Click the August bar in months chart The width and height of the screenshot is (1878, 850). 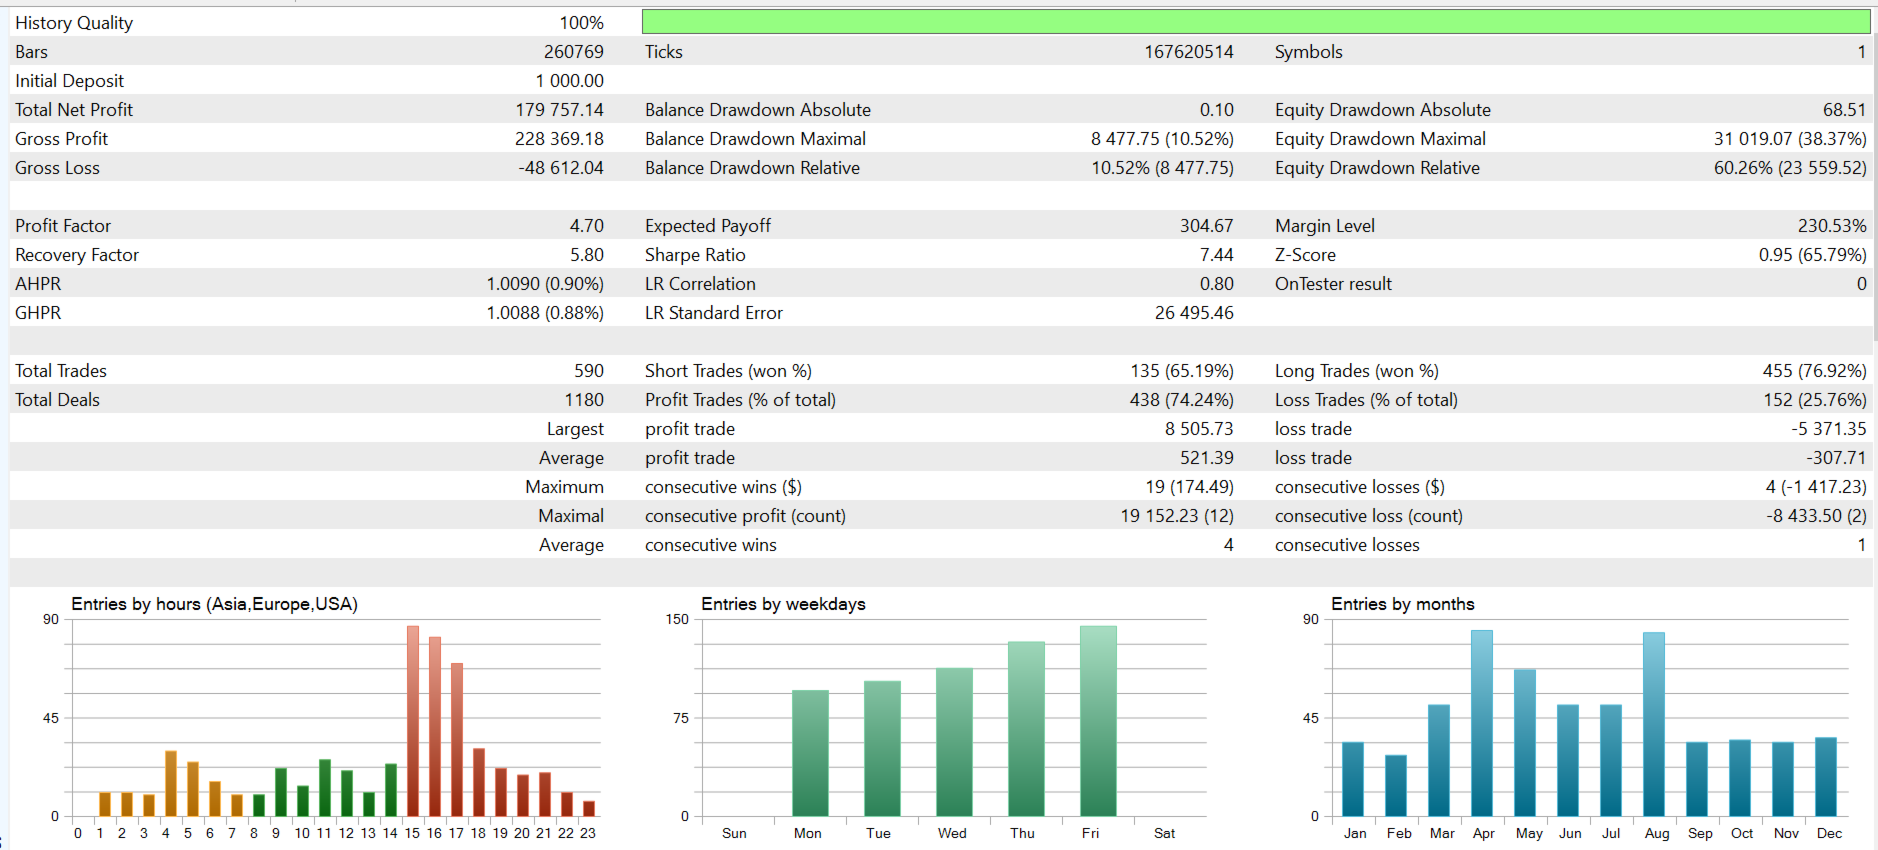point(1654,724)
